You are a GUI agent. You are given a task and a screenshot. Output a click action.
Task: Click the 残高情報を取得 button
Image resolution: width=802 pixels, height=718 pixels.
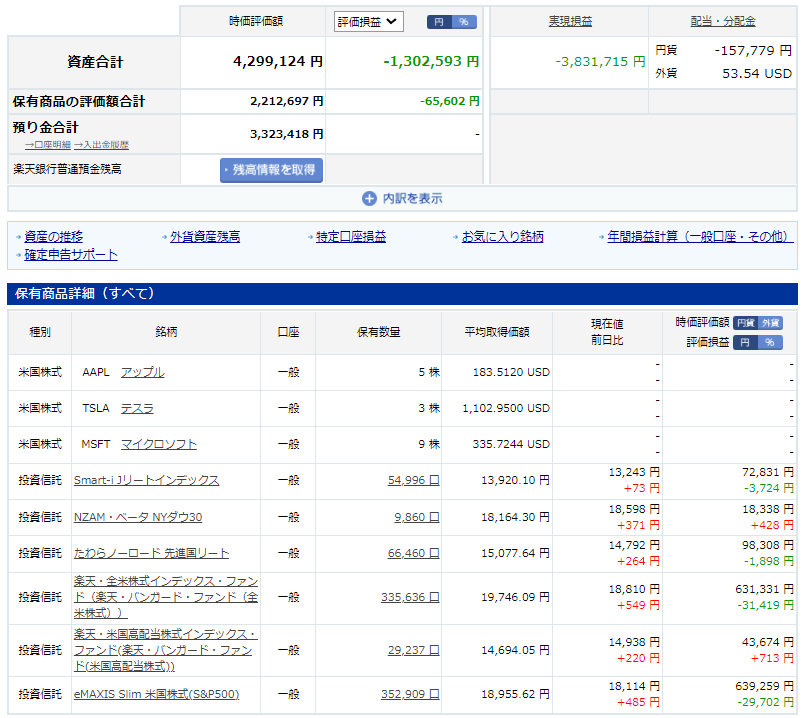271,170
